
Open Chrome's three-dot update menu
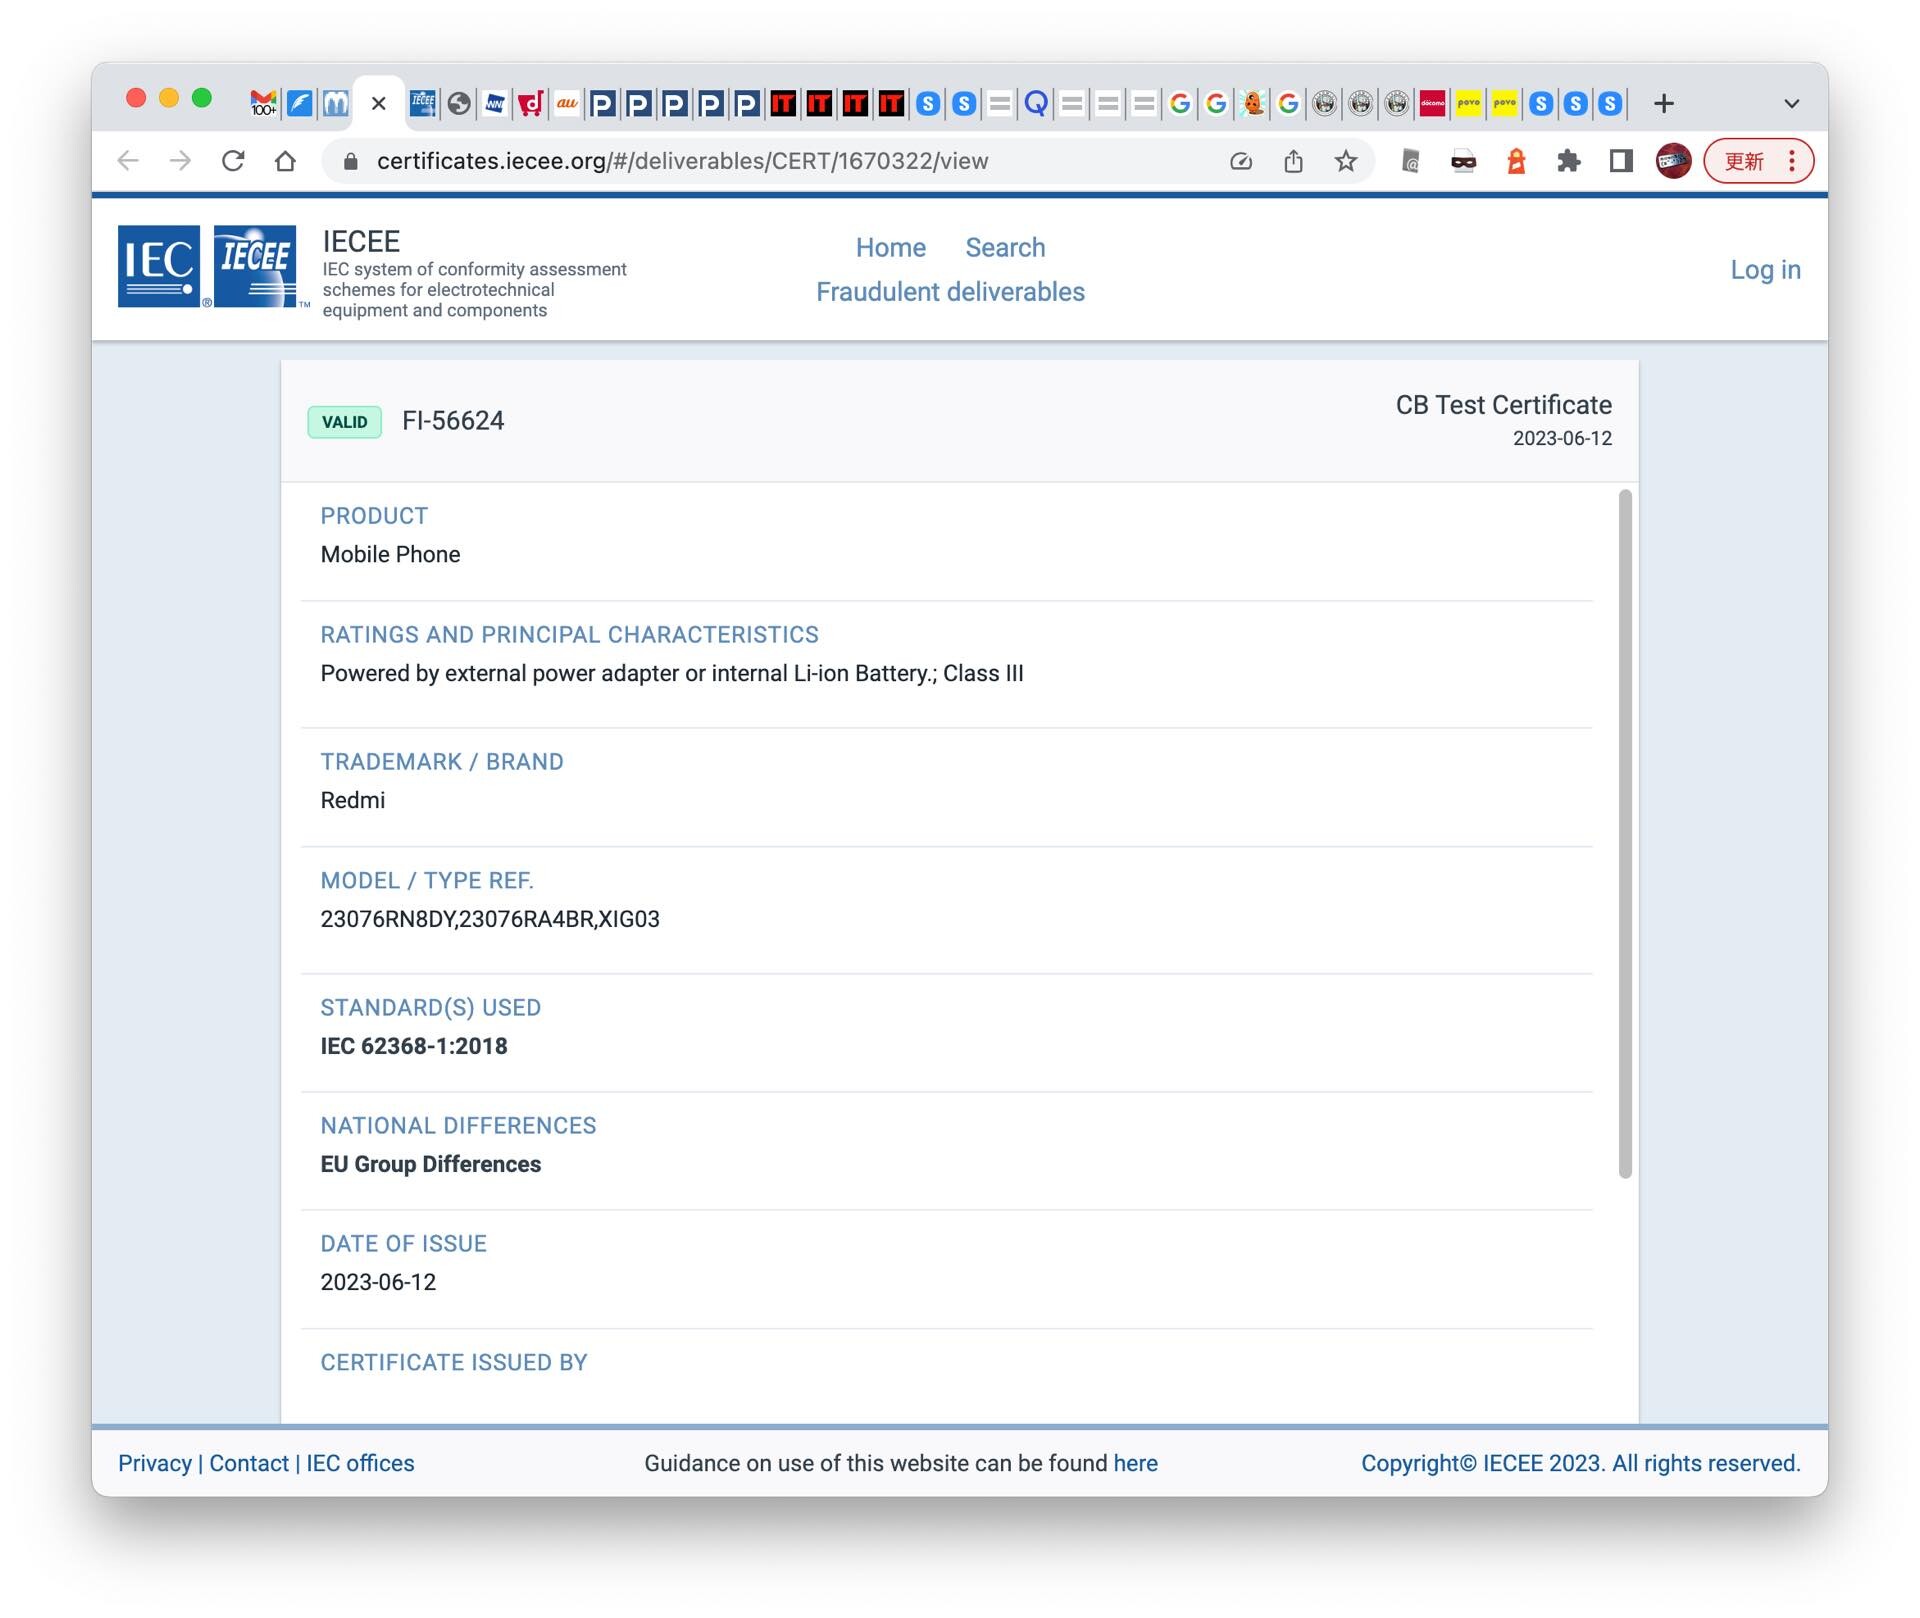pyautogui.click(x=1792, y=161)
